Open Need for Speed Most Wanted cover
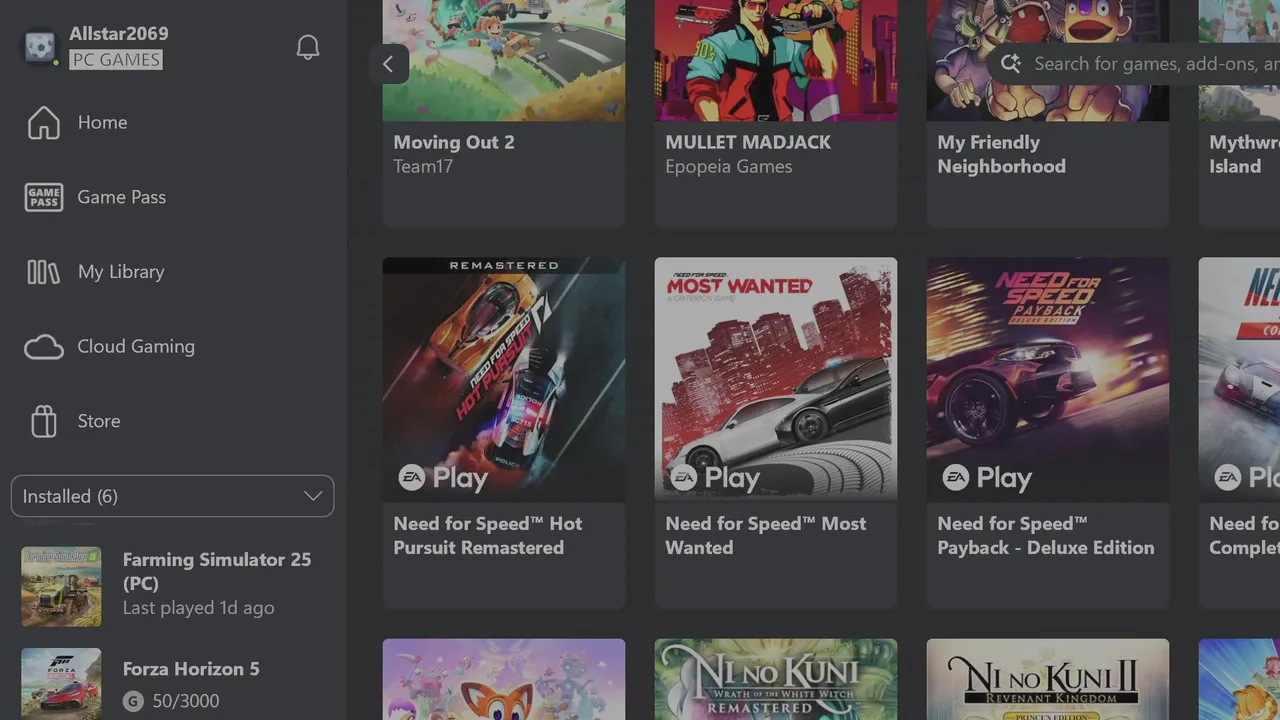Screen dimensions: 1280x720 776,379
